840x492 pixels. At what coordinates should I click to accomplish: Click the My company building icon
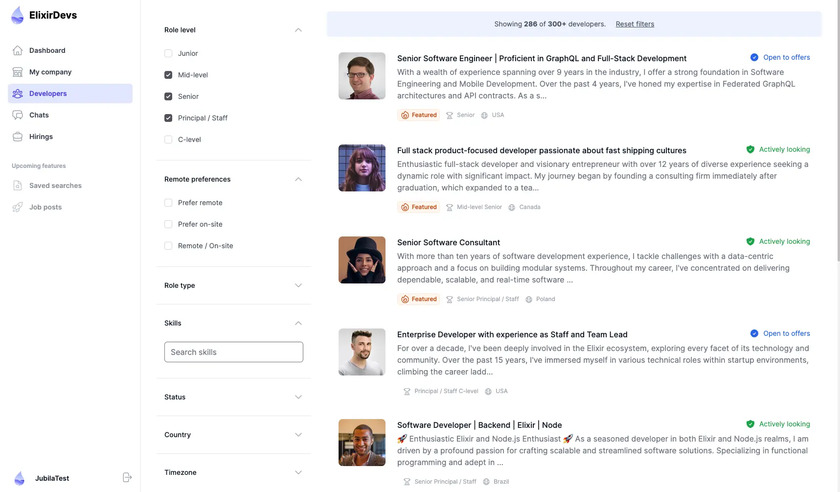18,72
